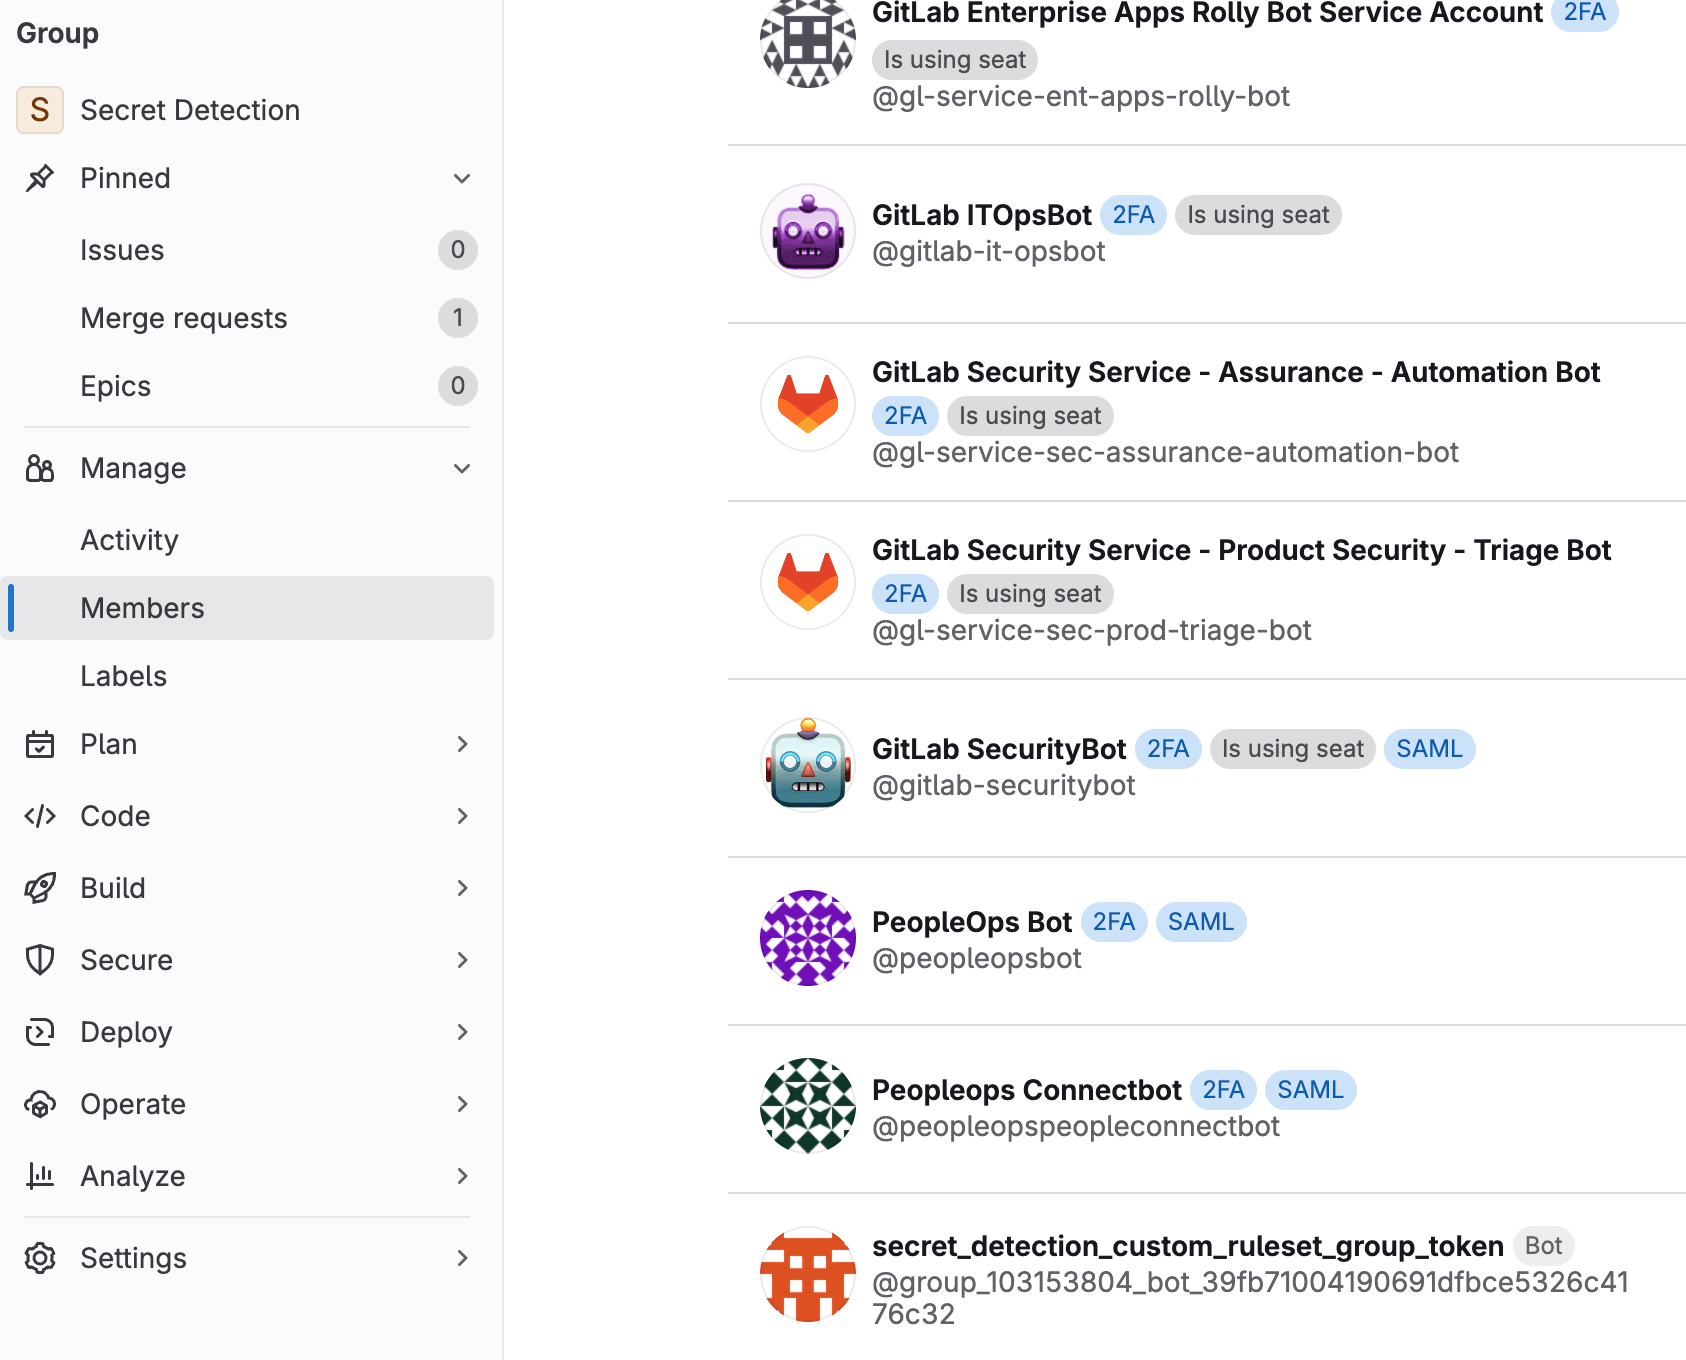This screenshot has width=1686, height=1360.
Task: Click the Pinned pin icon
Action: point(39,177)
